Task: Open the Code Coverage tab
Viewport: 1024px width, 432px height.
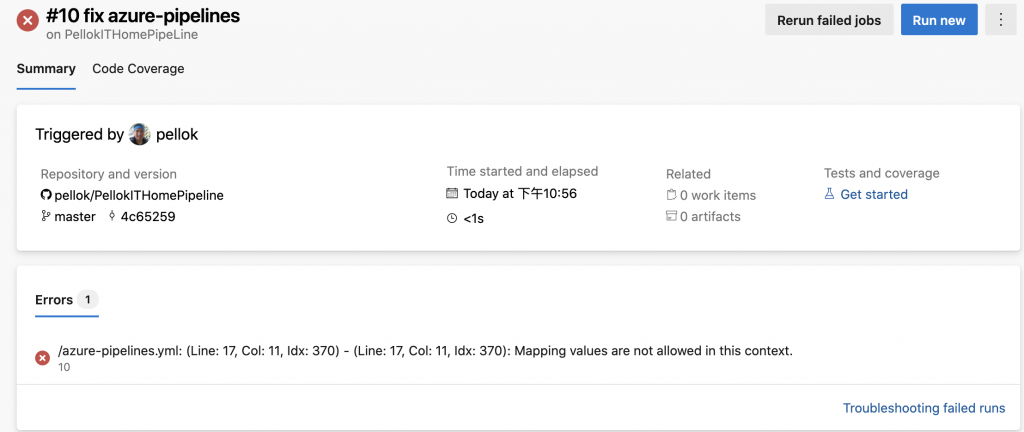Action: tap(138, 69)
